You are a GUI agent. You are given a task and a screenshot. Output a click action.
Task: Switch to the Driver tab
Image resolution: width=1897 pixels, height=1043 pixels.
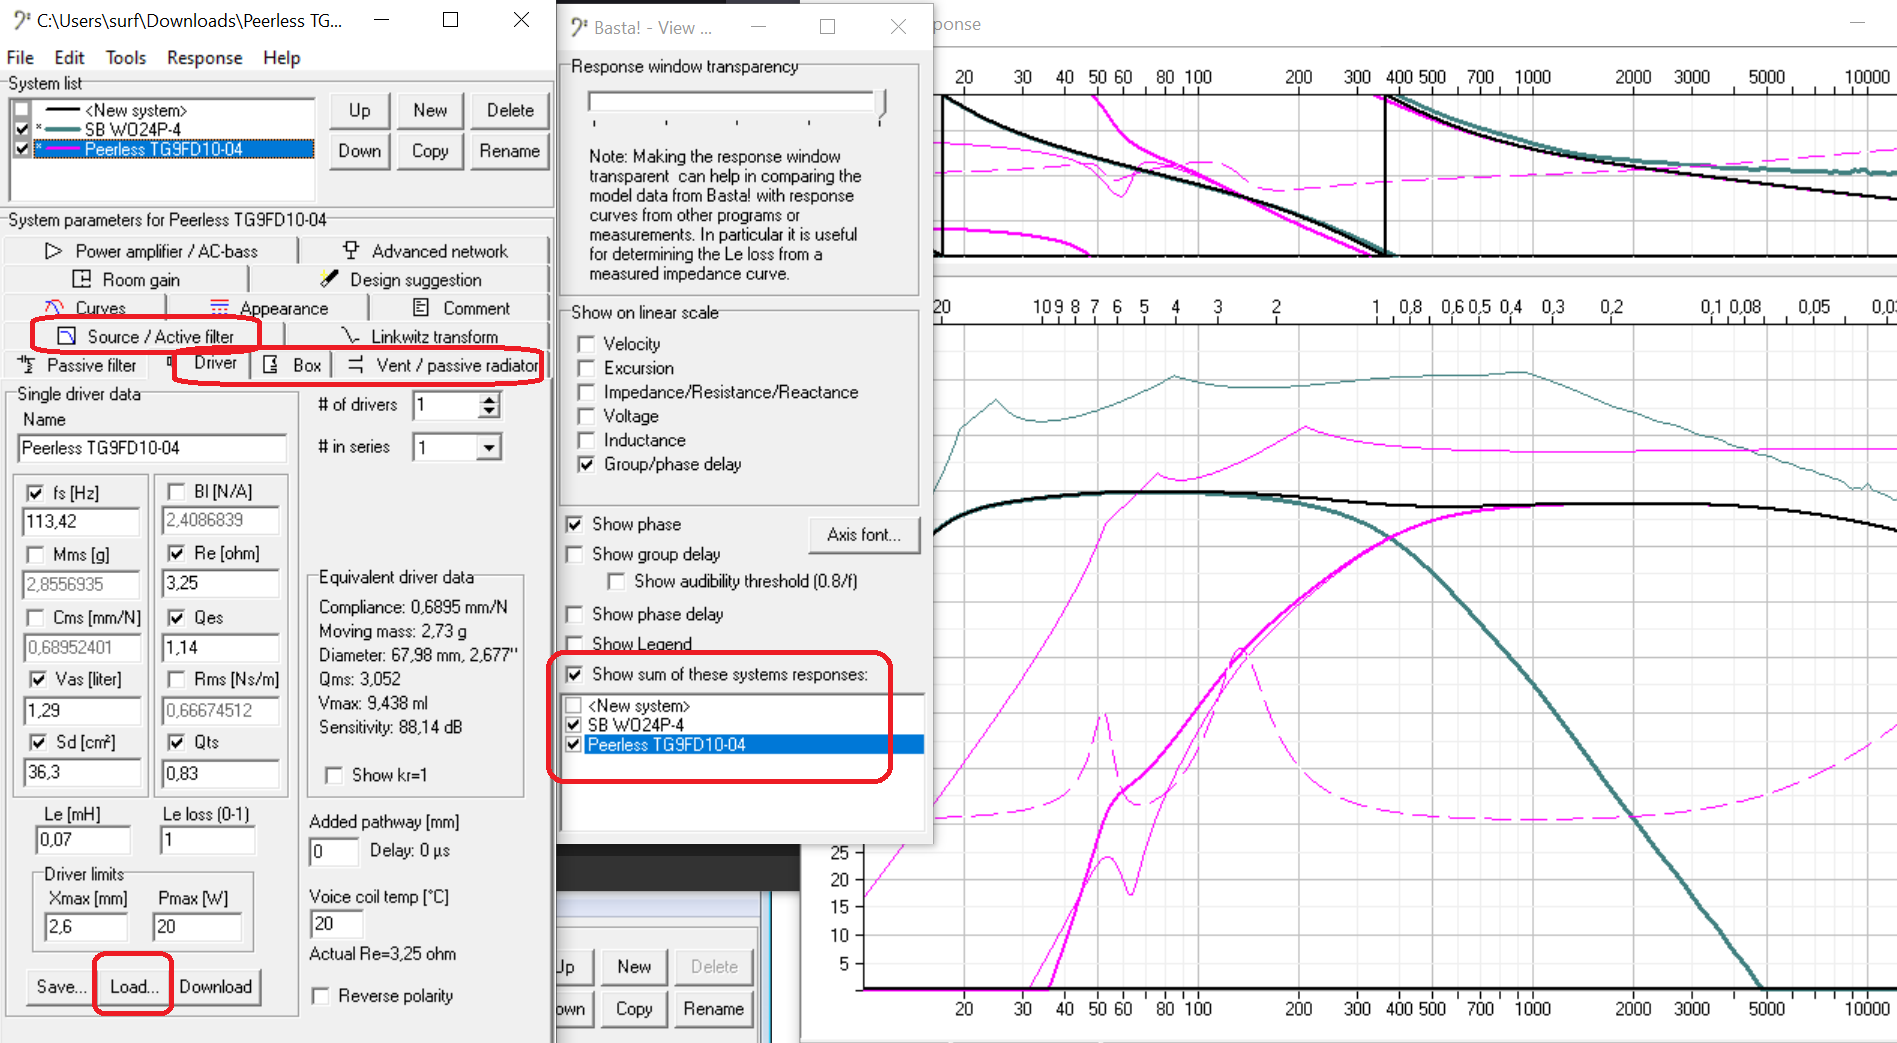(x=215, y=363)
